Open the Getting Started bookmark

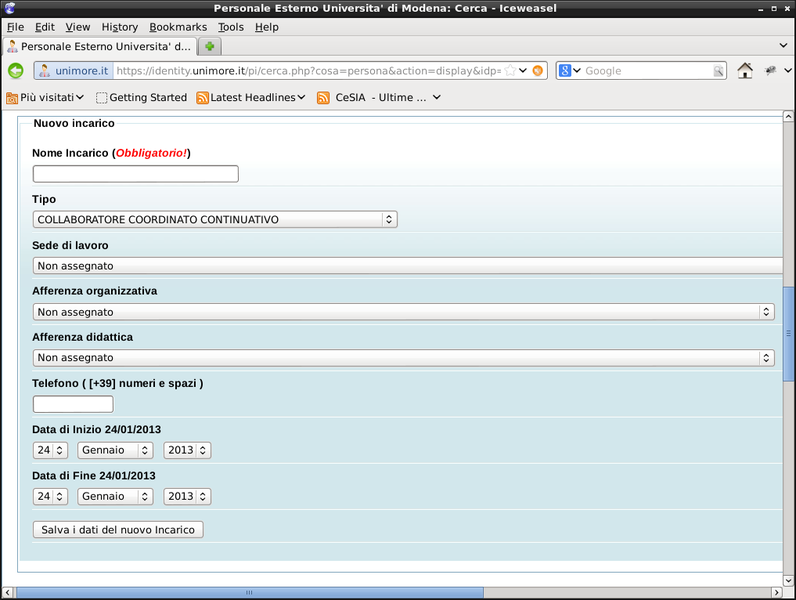(x=142, y=97)
